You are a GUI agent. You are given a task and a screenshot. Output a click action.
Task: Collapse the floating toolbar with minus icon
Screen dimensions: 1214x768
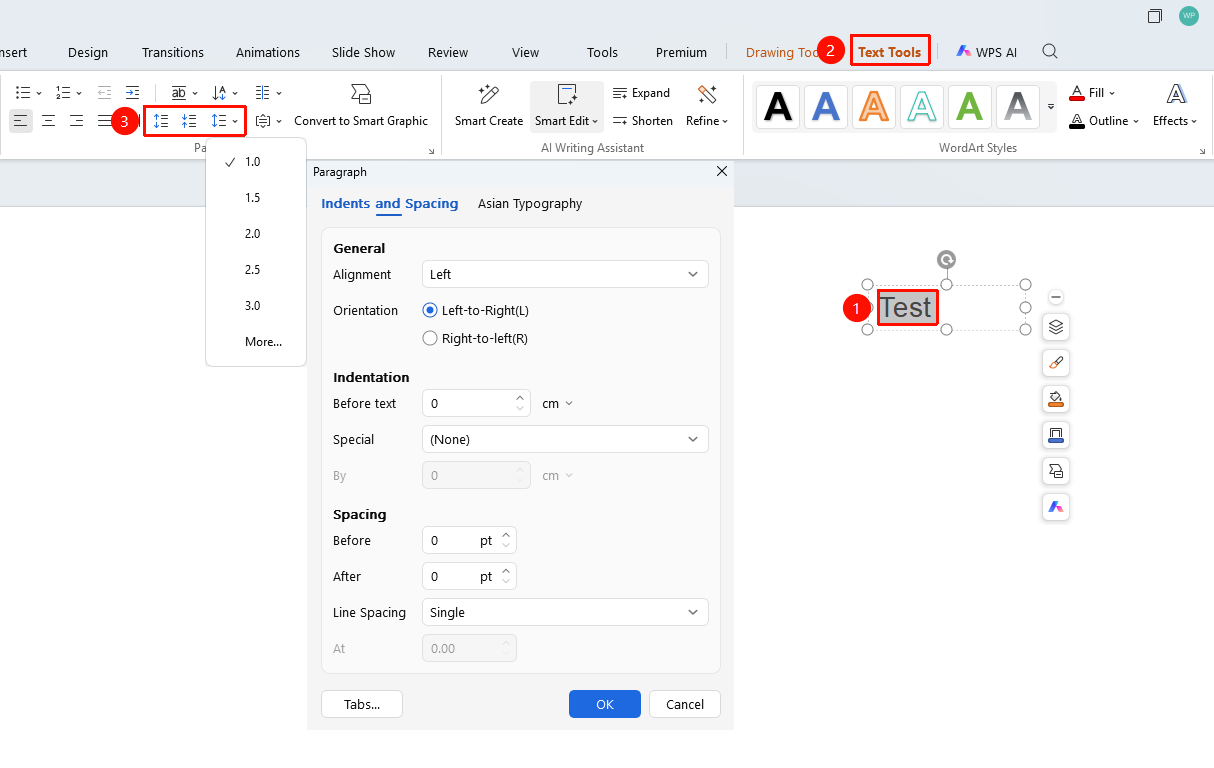1056,297
